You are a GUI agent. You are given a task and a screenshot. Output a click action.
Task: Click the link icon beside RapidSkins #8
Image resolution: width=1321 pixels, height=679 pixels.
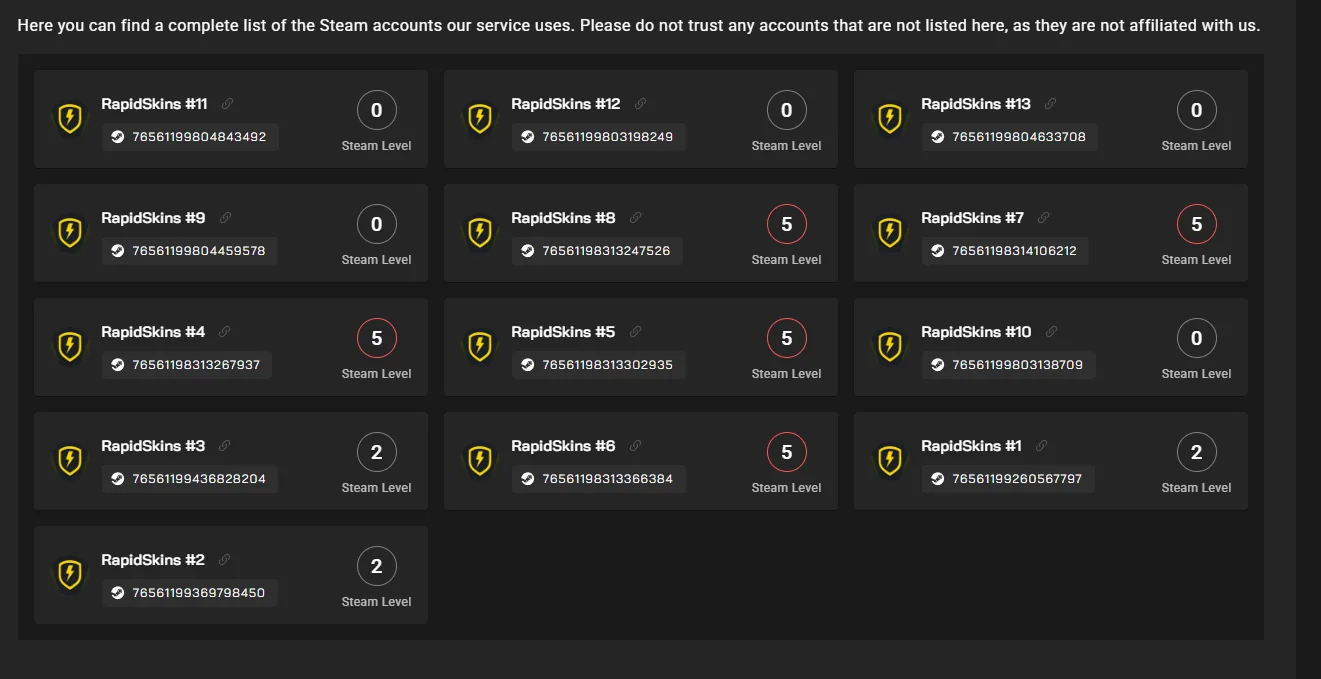click(x=635, y=218)
